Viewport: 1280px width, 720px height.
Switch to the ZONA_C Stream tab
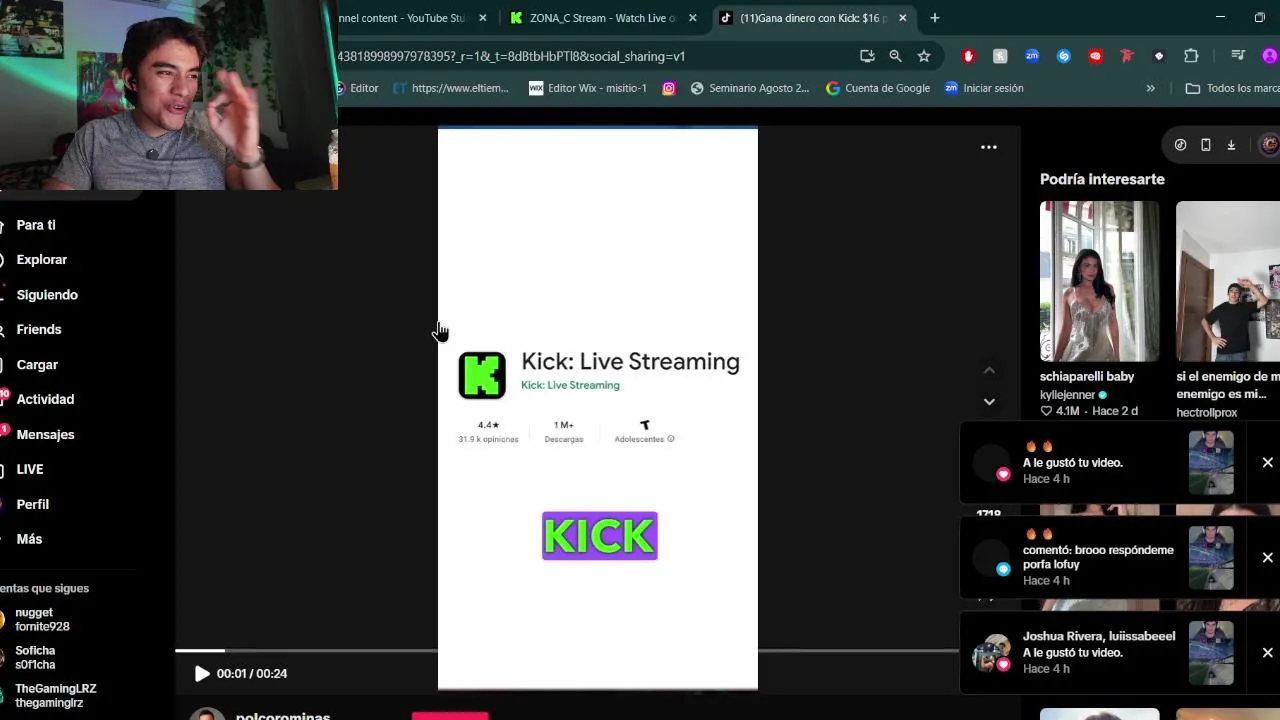point(603,18)
